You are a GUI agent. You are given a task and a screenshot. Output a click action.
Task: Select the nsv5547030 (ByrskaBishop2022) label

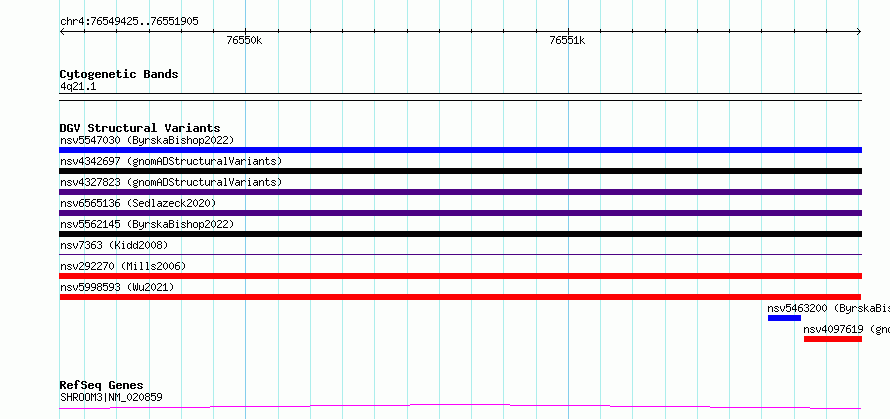click(147, 140)
